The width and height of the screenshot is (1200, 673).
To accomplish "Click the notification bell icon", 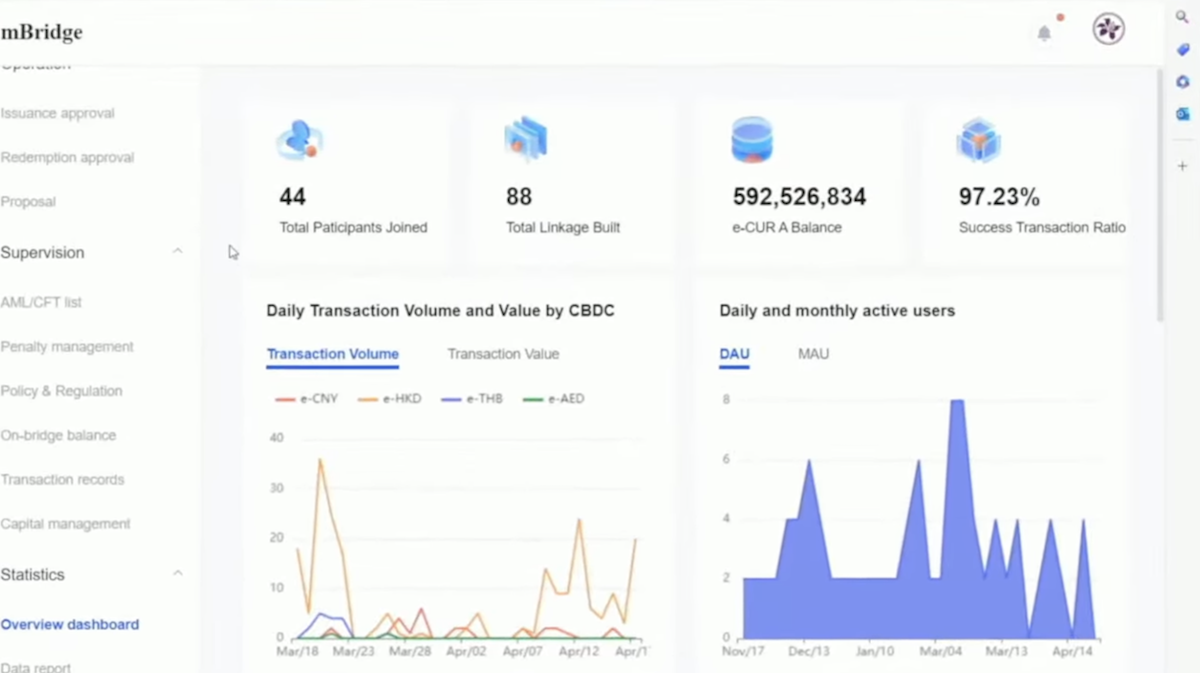I will [x=1044, y=33].
